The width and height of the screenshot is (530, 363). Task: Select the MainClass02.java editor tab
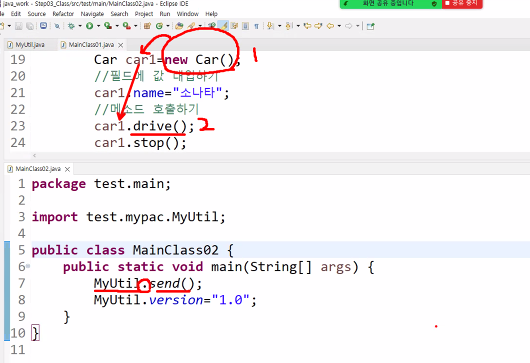coord(38,169)
